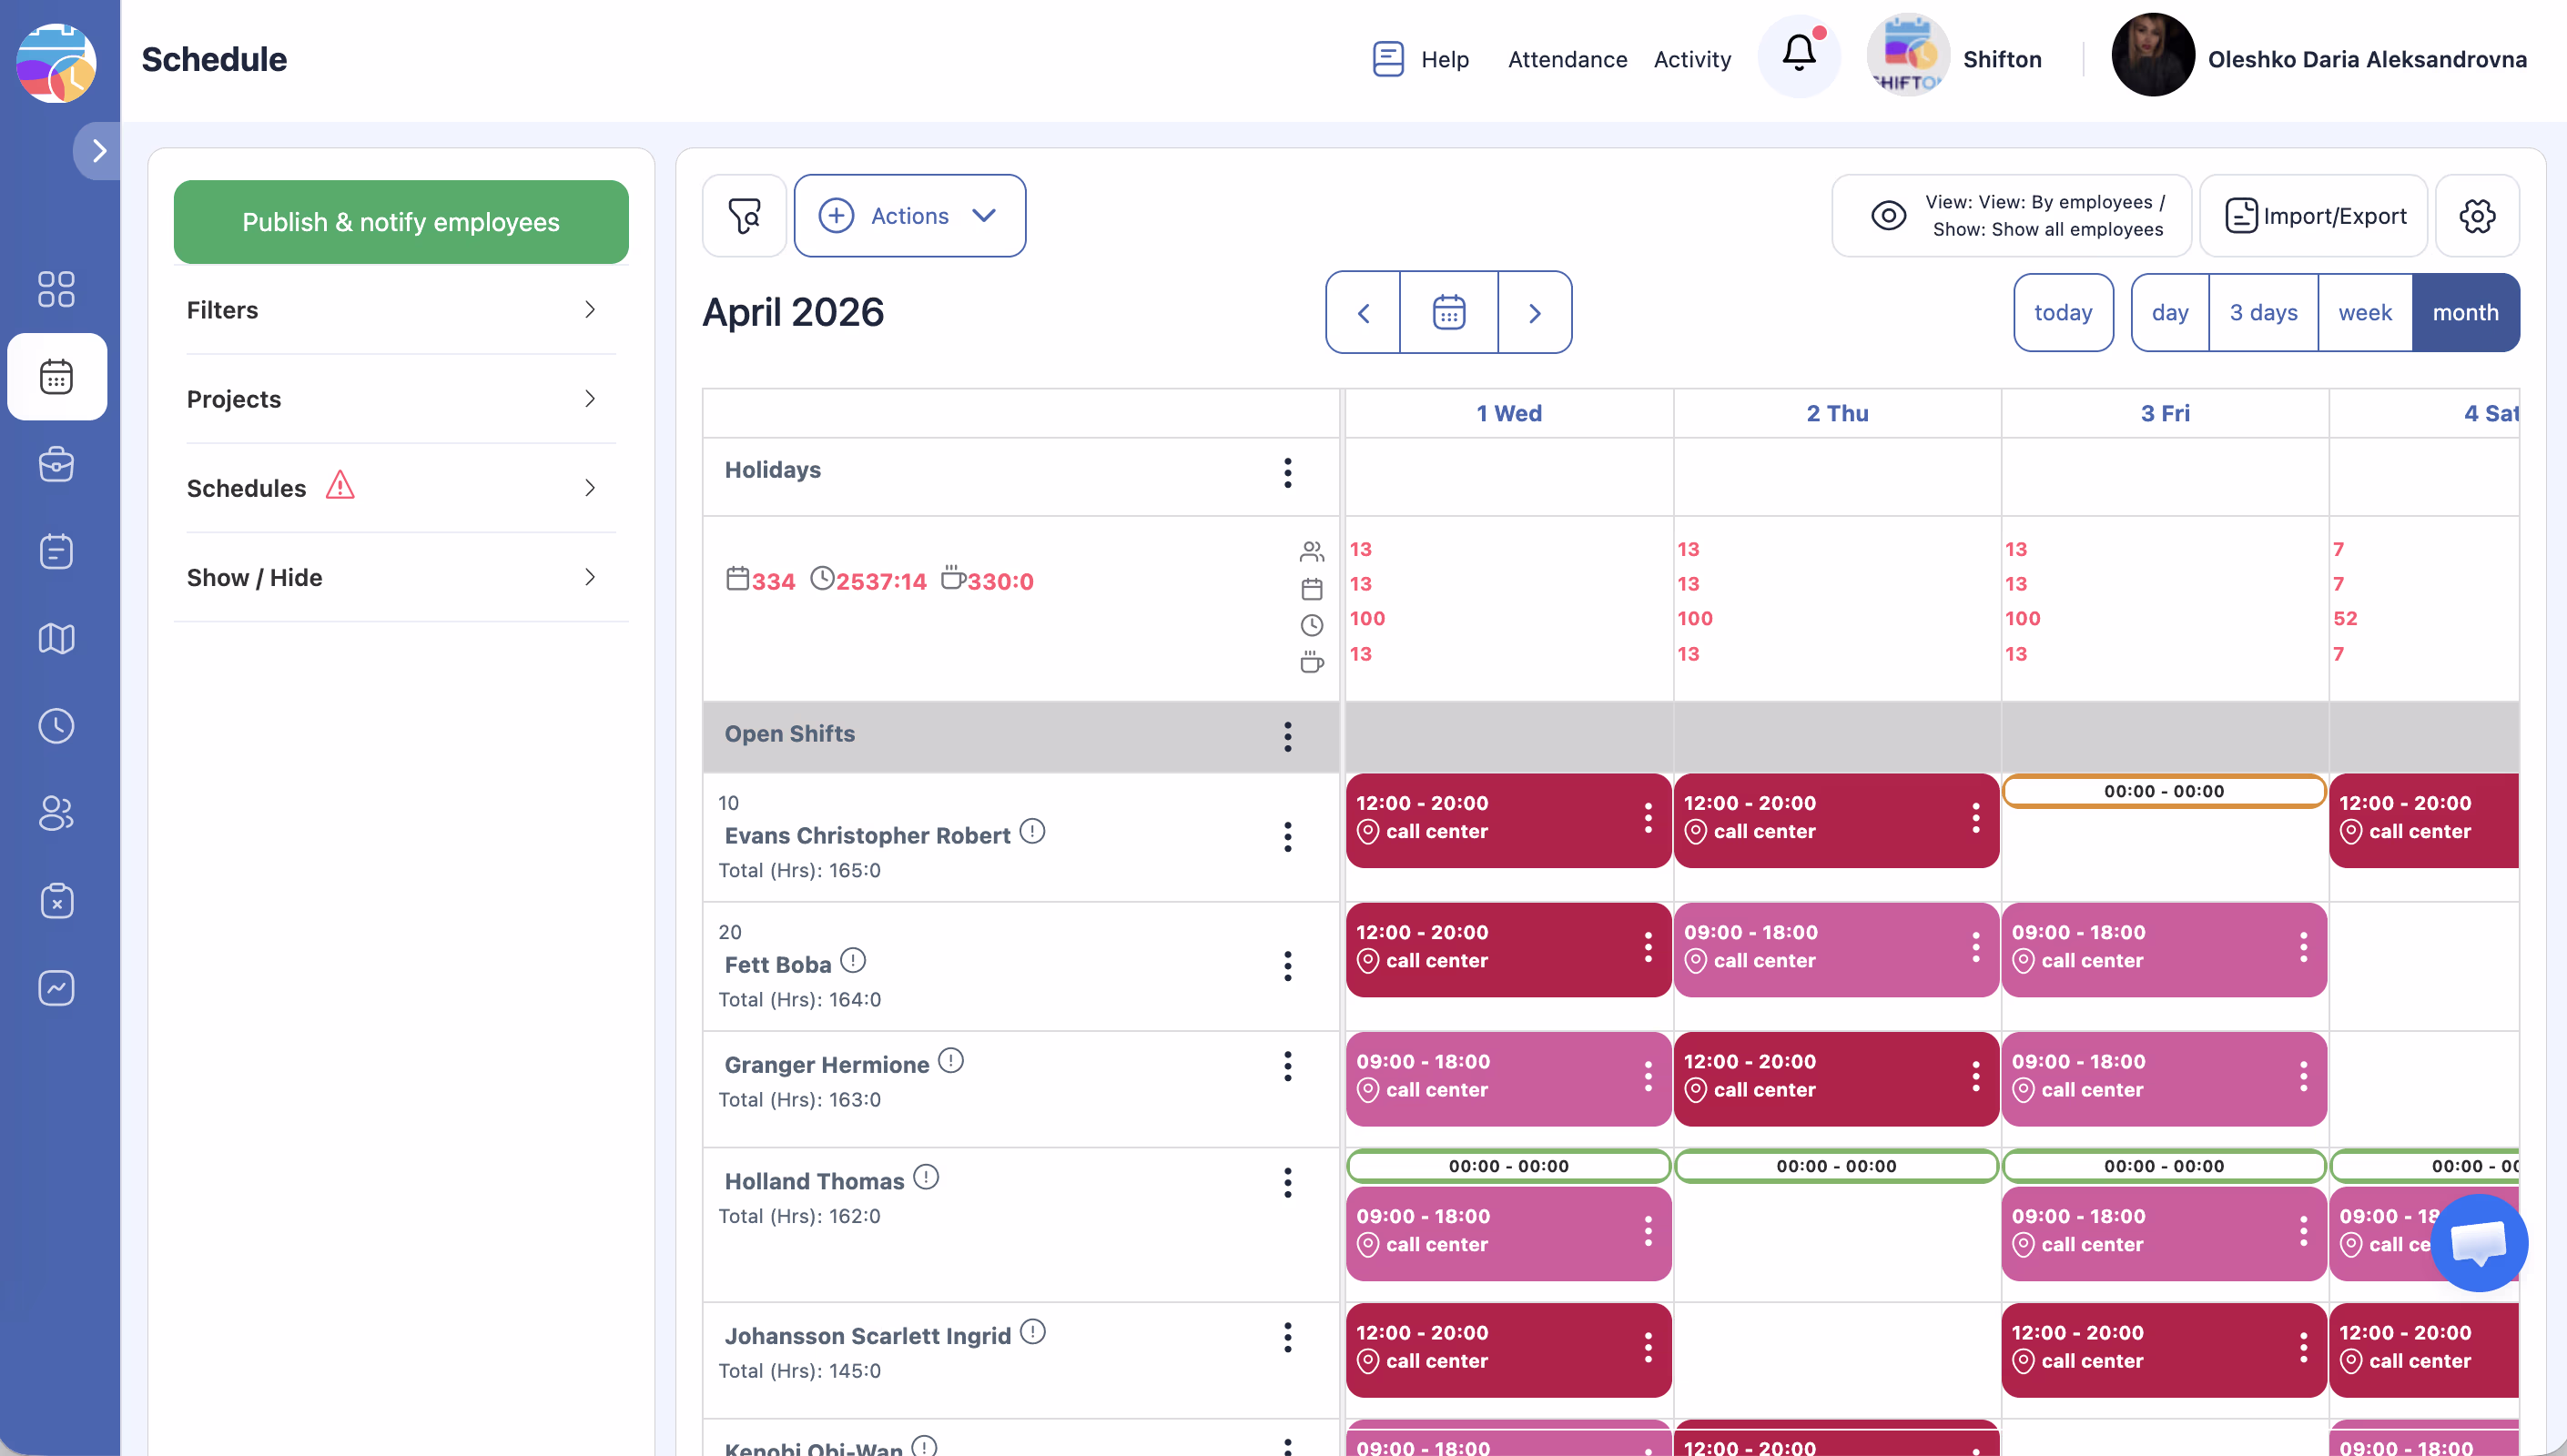Open Evans Christopher Robert three-dot menu

pos(1287,837)
